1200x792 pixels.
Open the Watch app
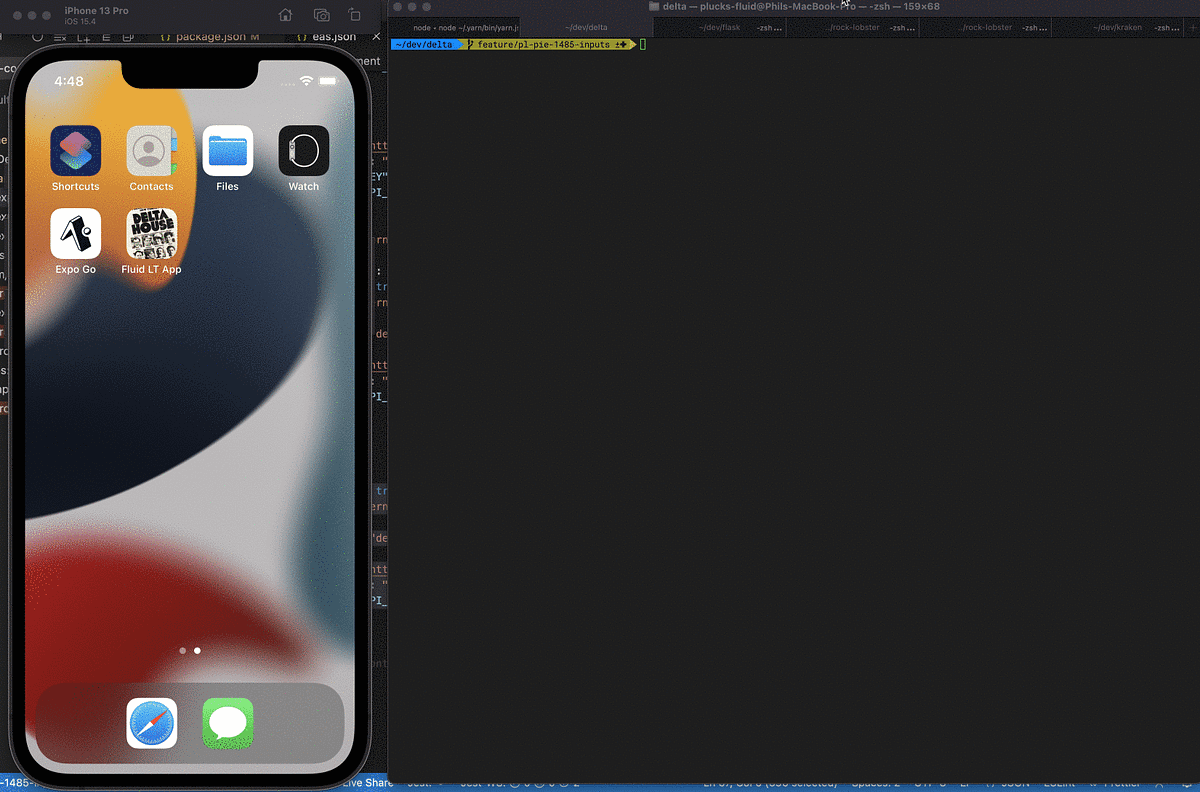(303, 150)
